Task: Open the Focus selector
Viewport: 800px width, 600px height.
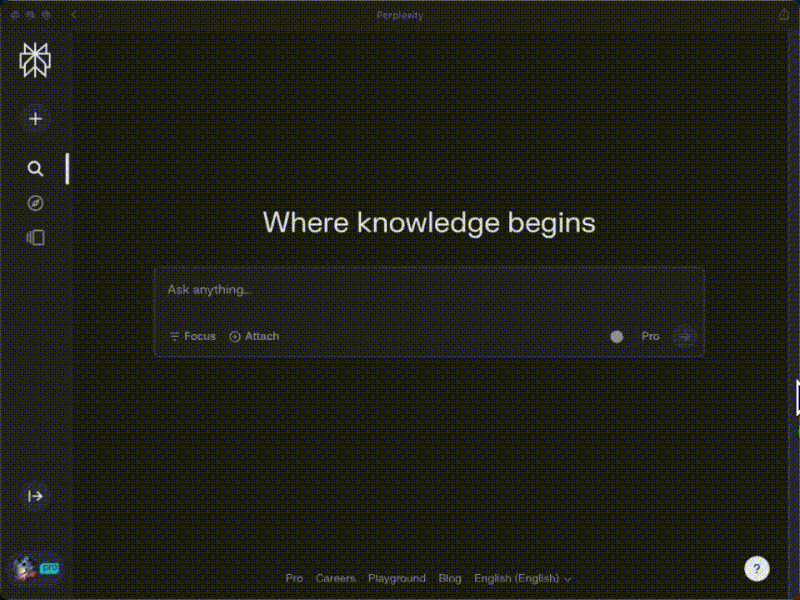Action: tap(192, 337)
